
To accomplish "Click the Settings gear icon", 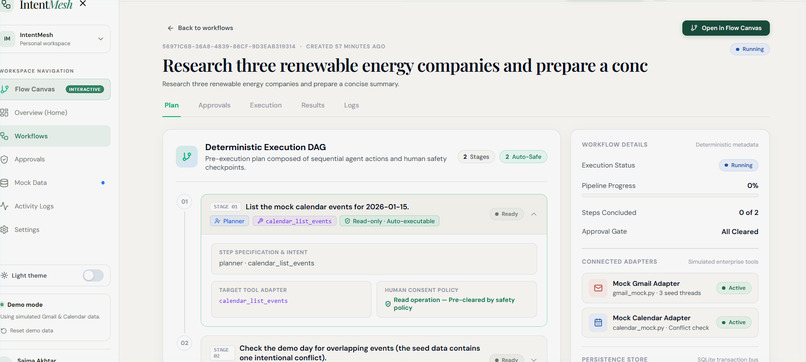I will [x=4, y=229].
